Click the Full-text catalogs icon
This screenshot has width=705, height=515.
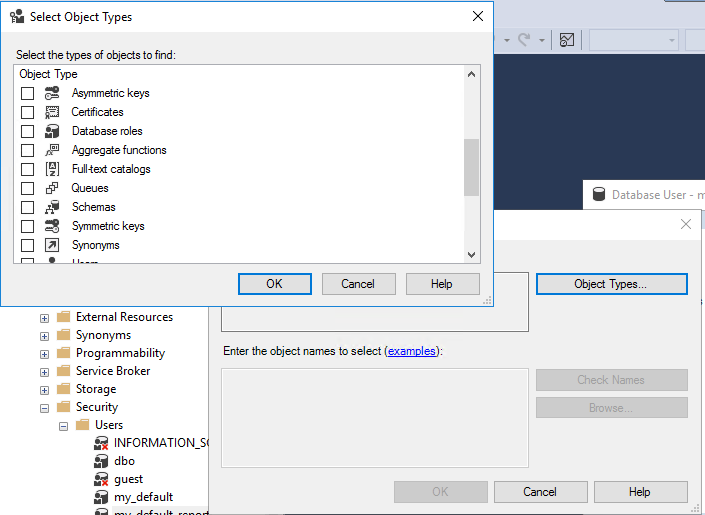52,169
